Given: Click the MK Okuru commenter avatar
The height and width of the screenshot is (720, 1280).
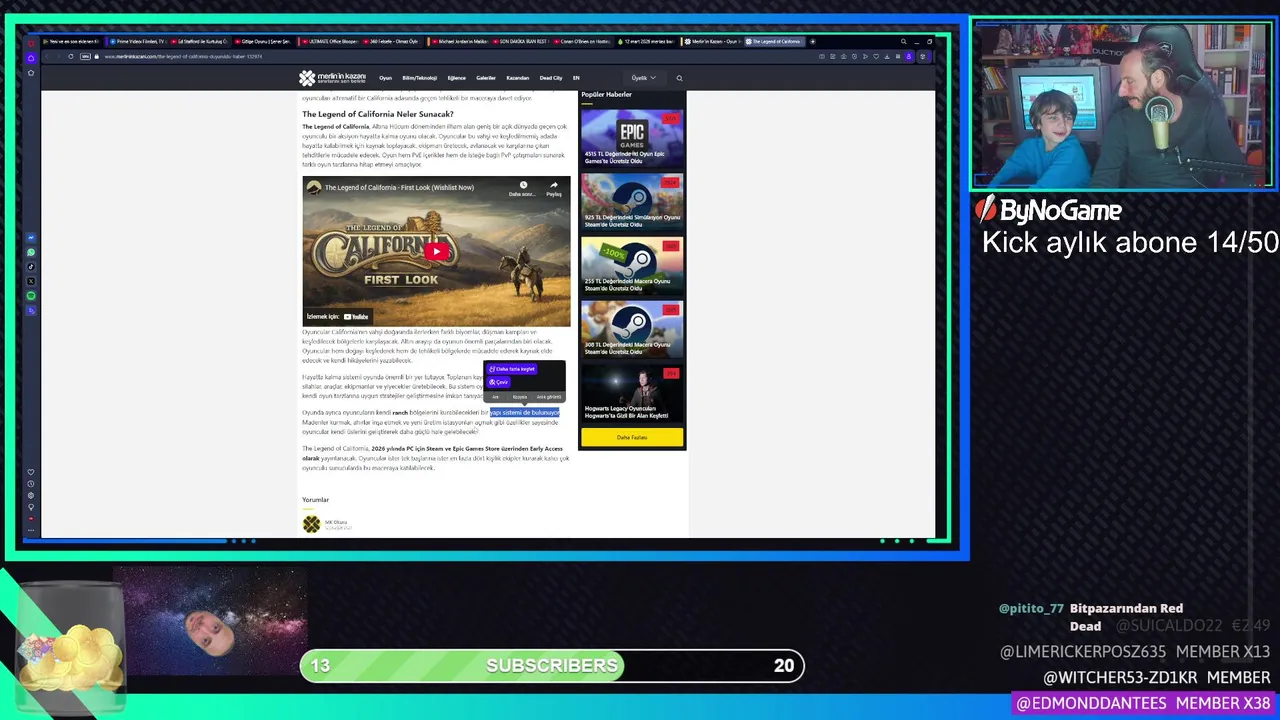Looking at the screenshot, I should (311, 524).
